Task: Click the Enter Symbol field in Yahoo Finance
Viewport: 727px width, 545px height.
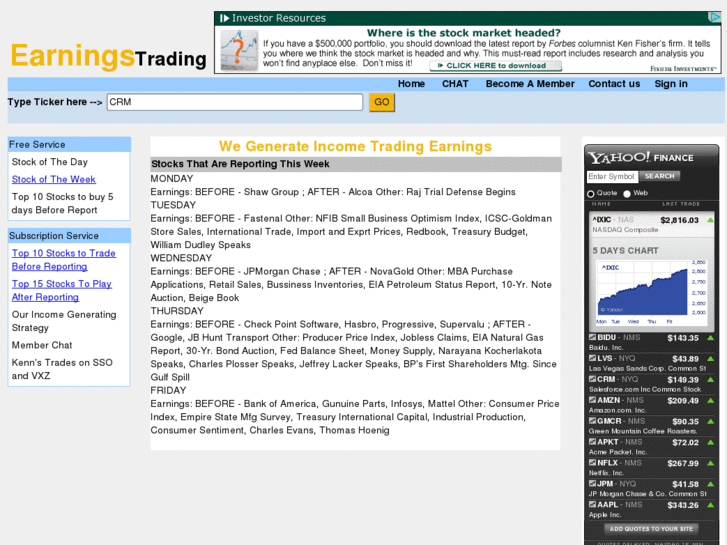Action: [612, 176]
